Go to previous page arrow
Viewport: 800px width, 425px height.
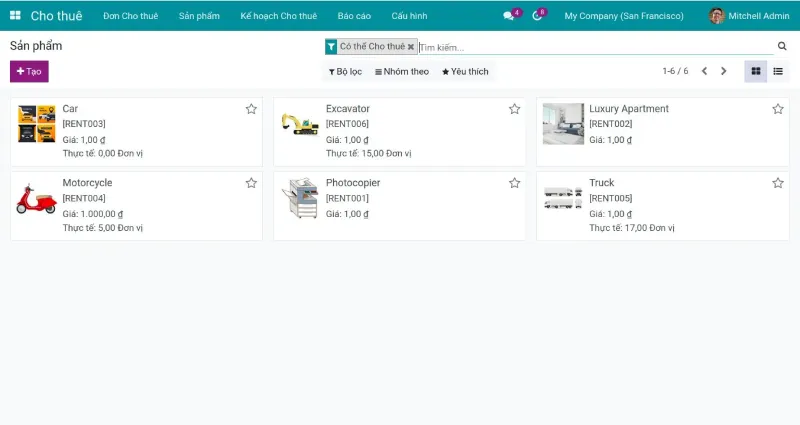pyautogui.click(x=704, y=71)
